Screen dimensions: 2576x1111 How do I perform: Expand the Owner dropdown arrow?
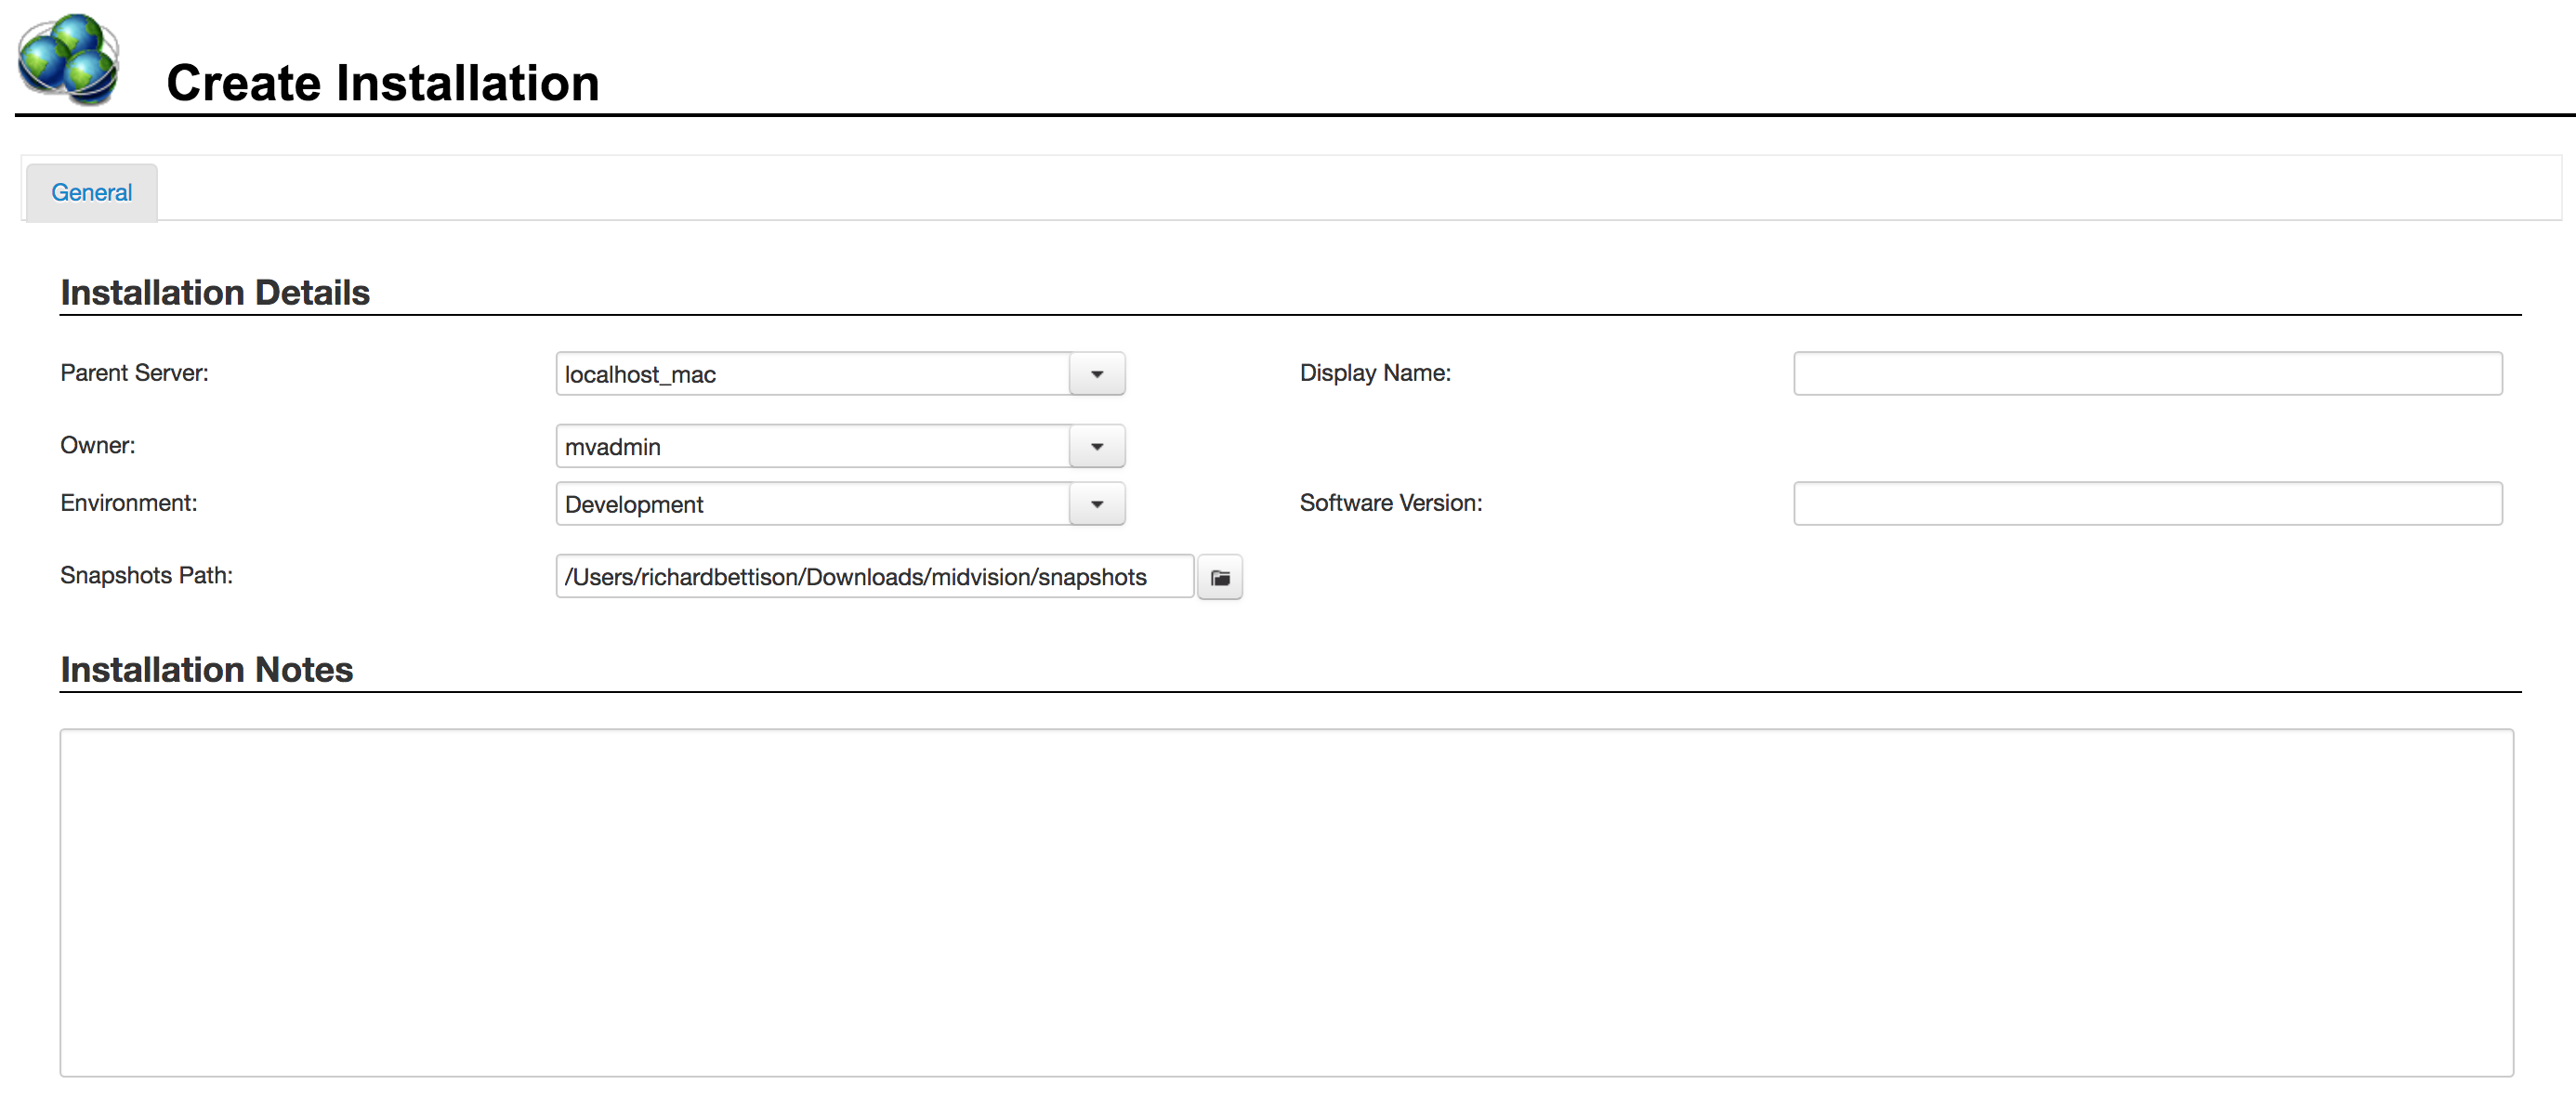[x=1097, y=446]
